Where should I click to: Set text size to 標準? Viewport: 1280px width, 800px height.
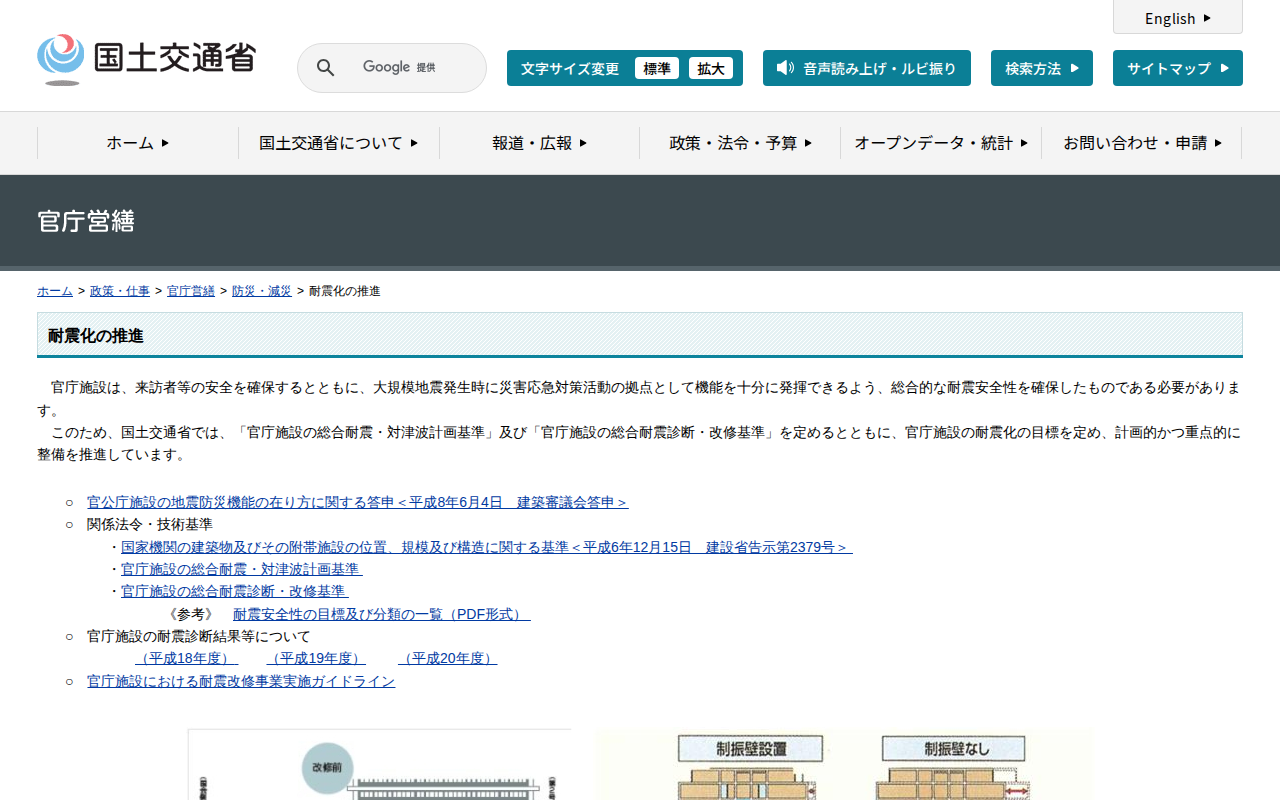[657, 68]
